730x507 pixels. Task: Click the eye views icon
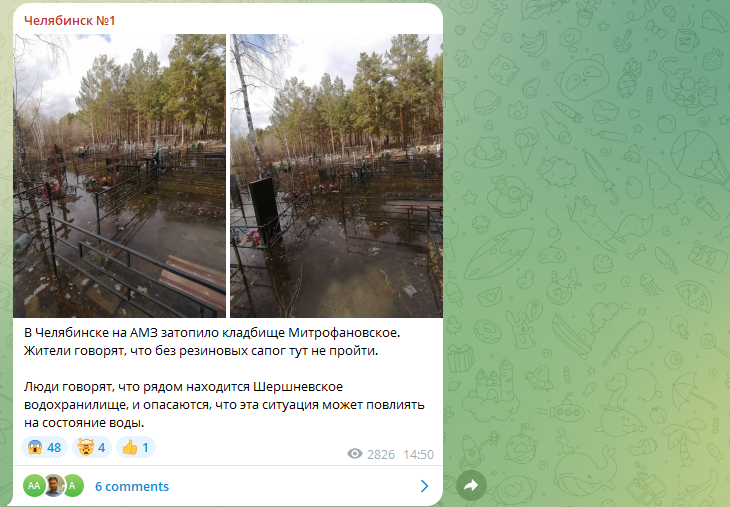click(x=355, y=454)
